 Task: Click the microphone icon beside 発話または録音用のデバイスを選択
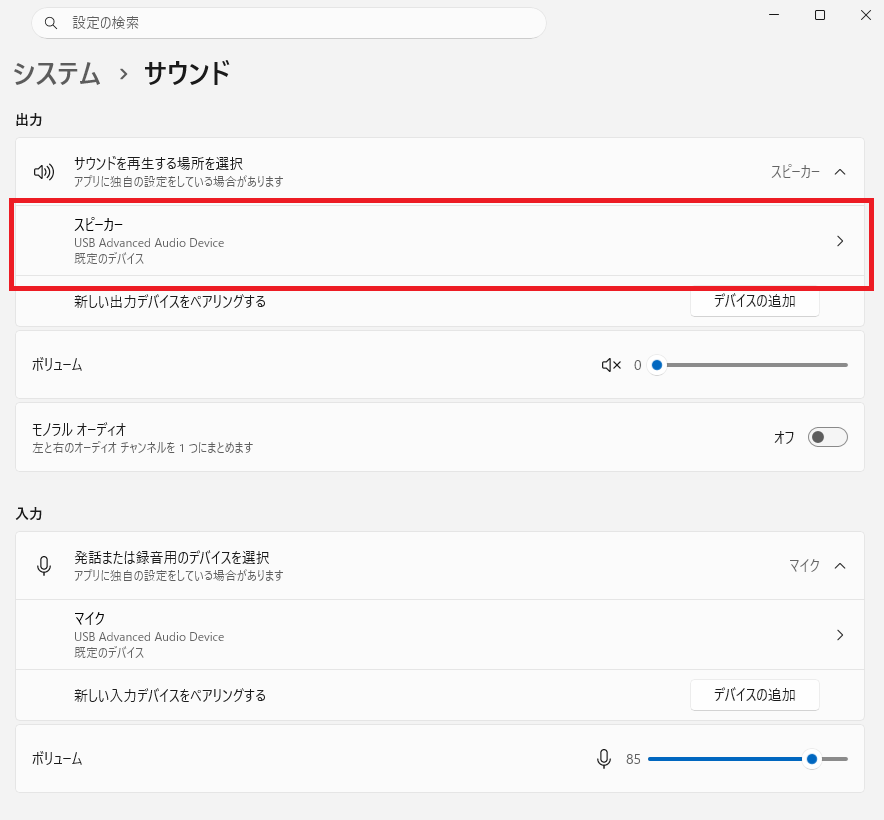coord(43,566)
